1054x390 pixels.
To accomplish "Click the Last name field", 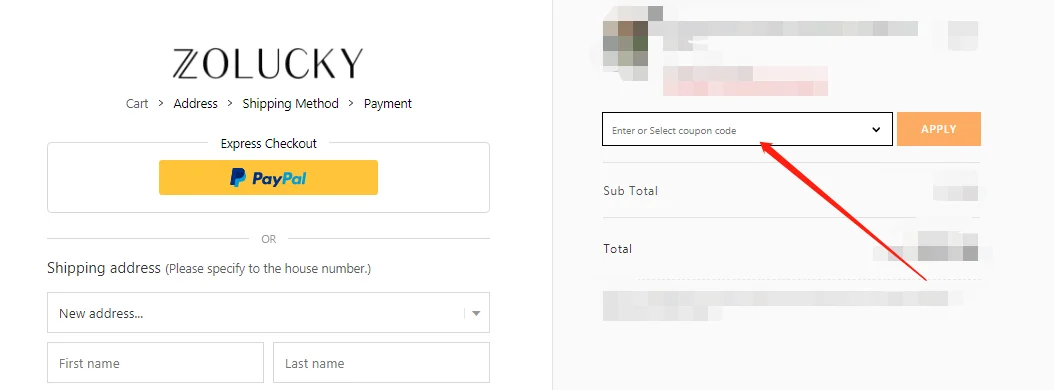I will pos(381,363).
